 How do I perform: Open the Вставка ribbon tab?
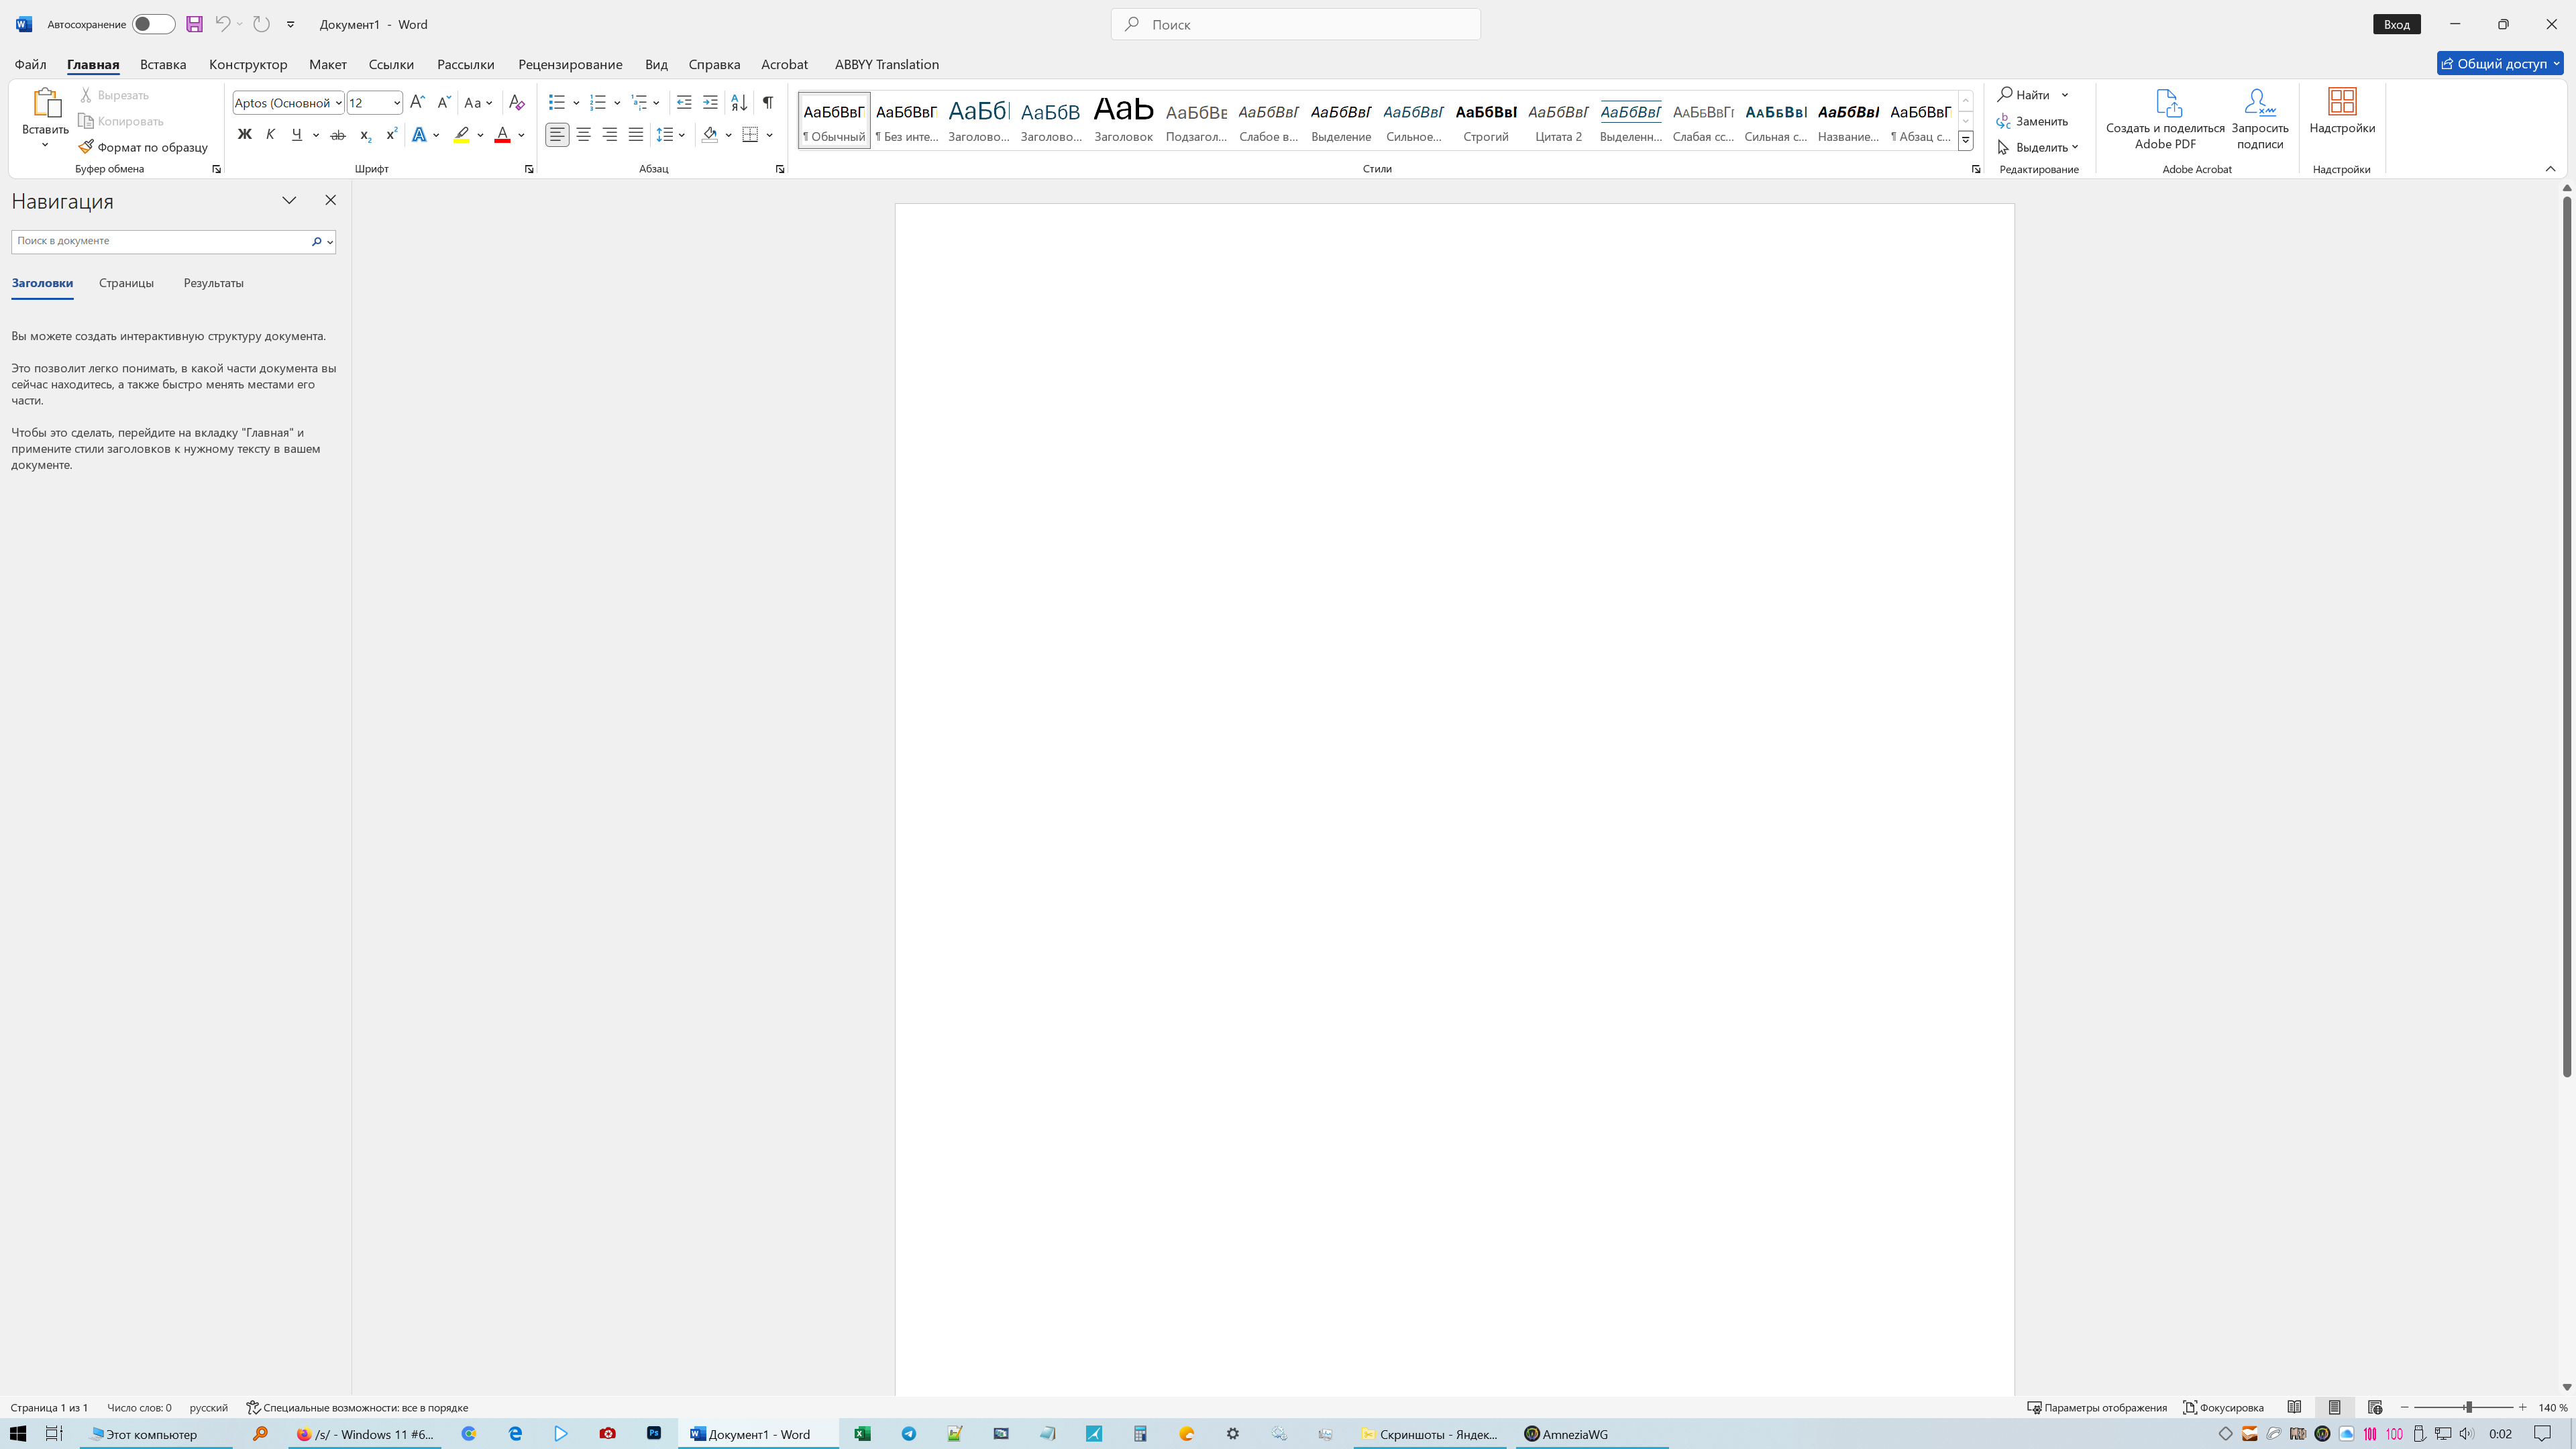click(163, 64)
